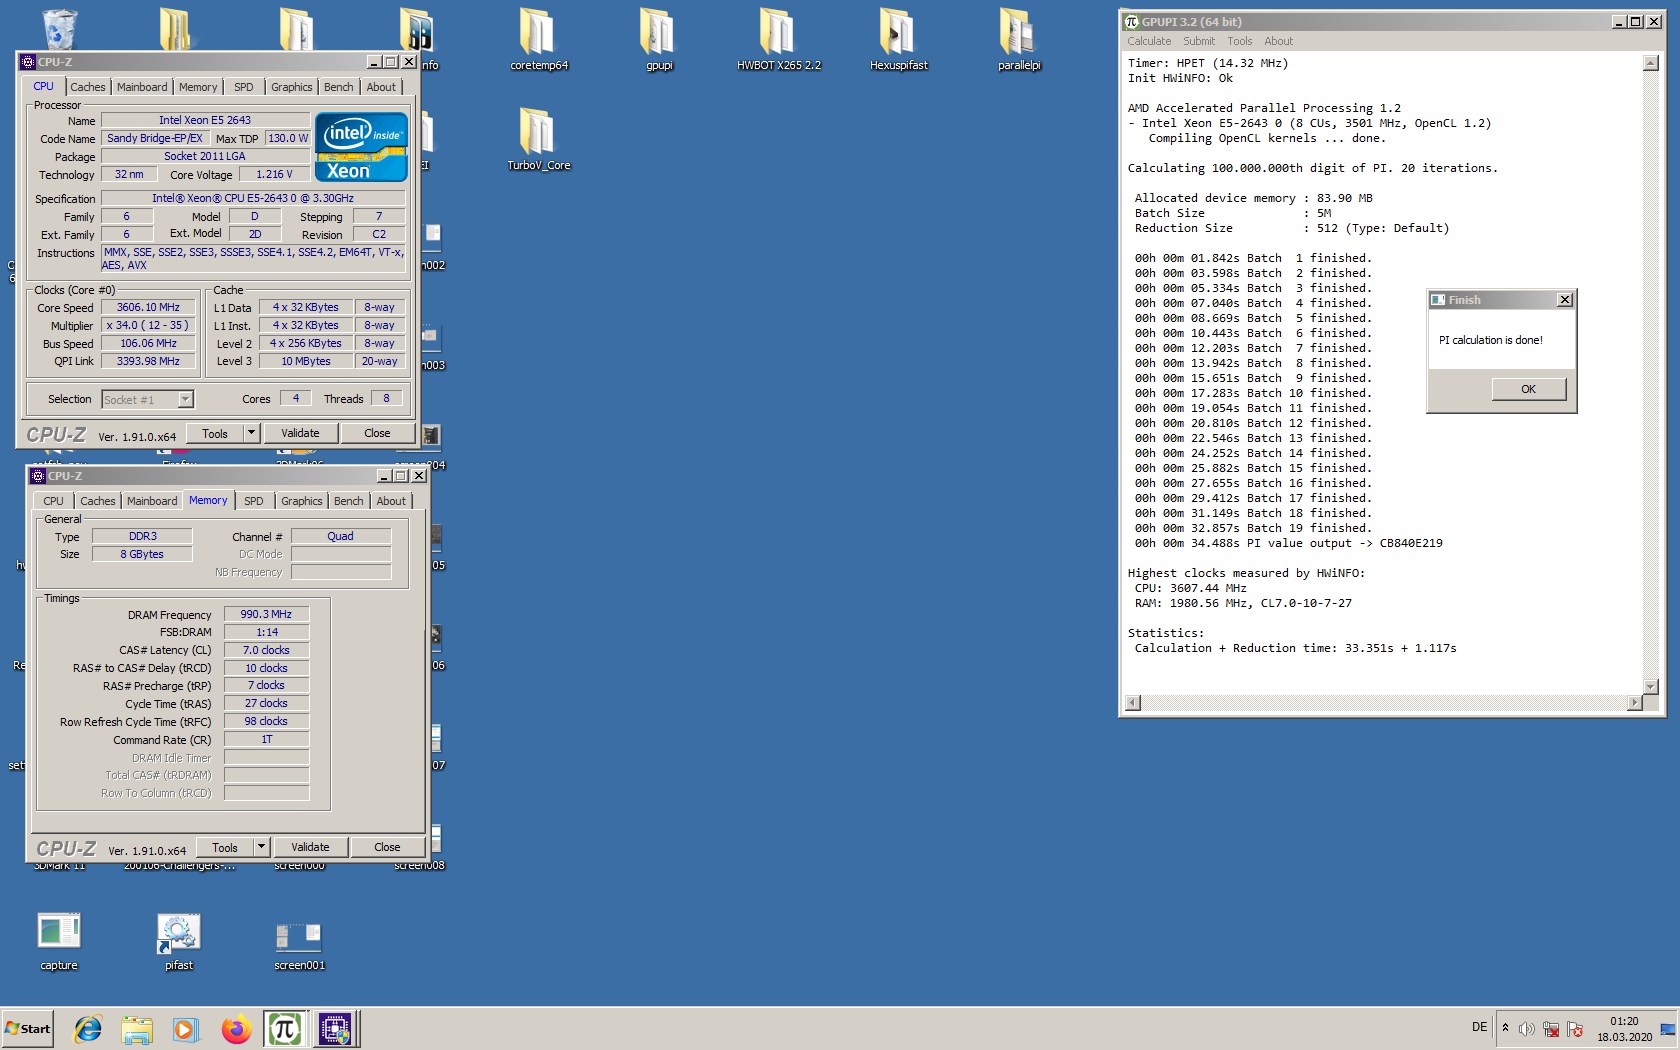Viewport: 1680px width, 1050px height.
Task: Open Calculate menu in GPUPI
Action: pyautogui.click(x=1149, y=41)
